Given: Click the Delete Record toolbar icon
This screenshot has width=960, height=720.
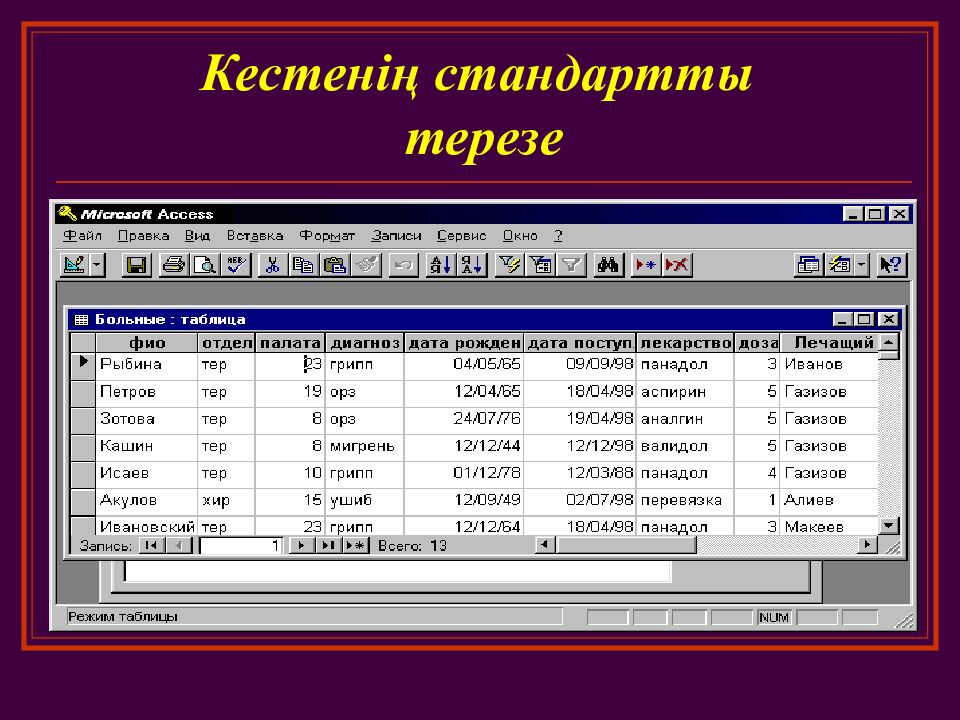Looking at the screenshot, I should [677, 265].
